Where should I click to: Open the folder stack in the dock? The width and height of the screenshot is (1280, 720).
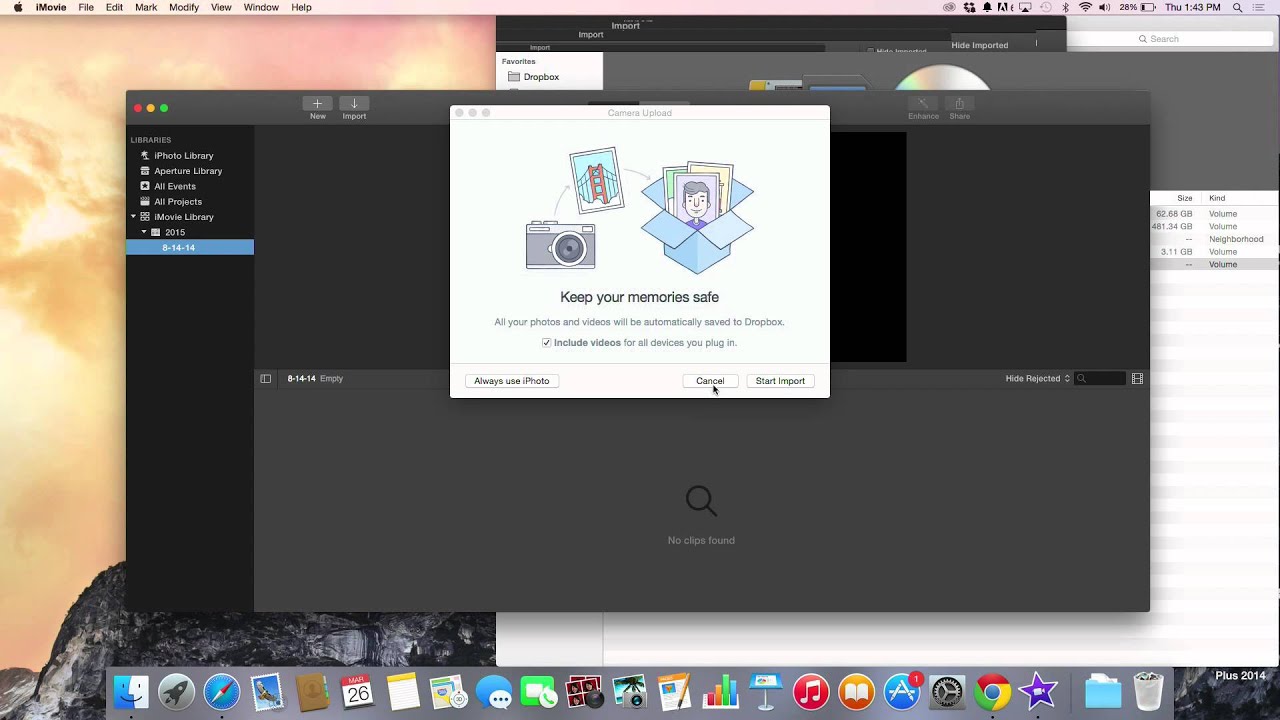coord(1103,692)
